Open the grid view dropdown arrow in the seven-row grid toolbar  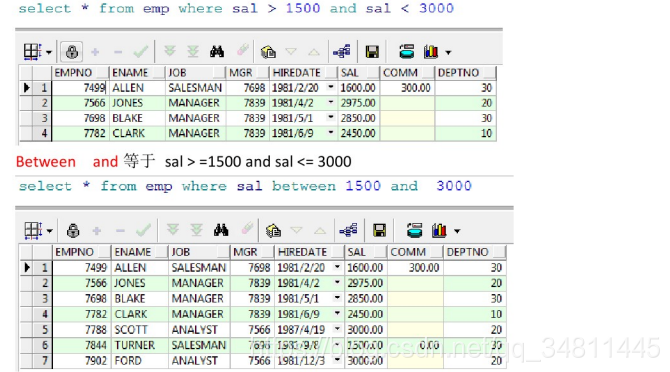pos(50,231)
